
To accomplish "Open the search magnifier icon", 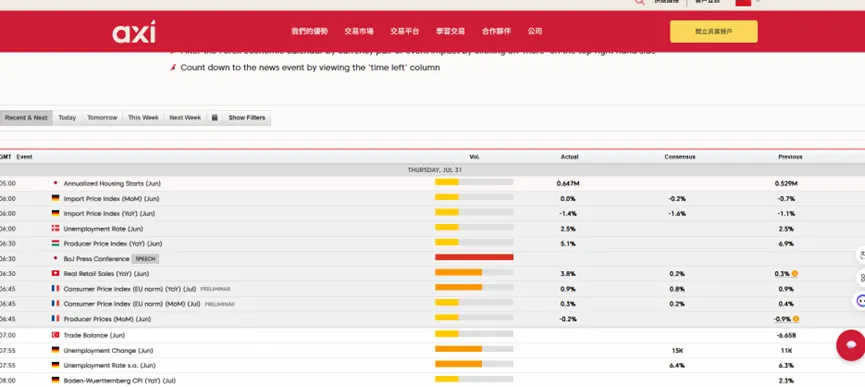I will [639, 2].
